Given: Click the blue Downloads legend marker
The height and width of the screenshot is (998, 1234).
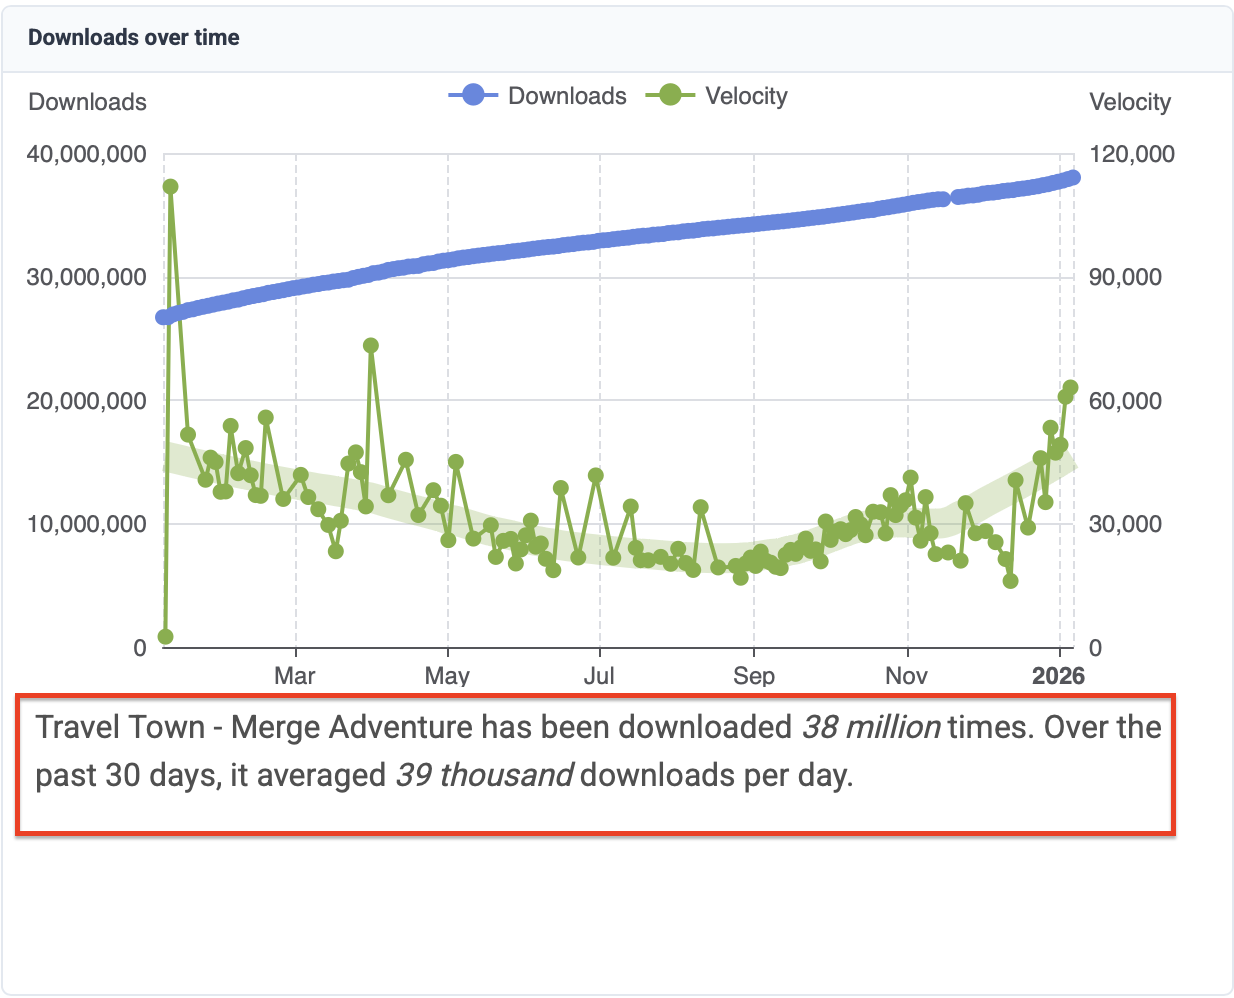Looking at the screenshot, I should (473, 96).
